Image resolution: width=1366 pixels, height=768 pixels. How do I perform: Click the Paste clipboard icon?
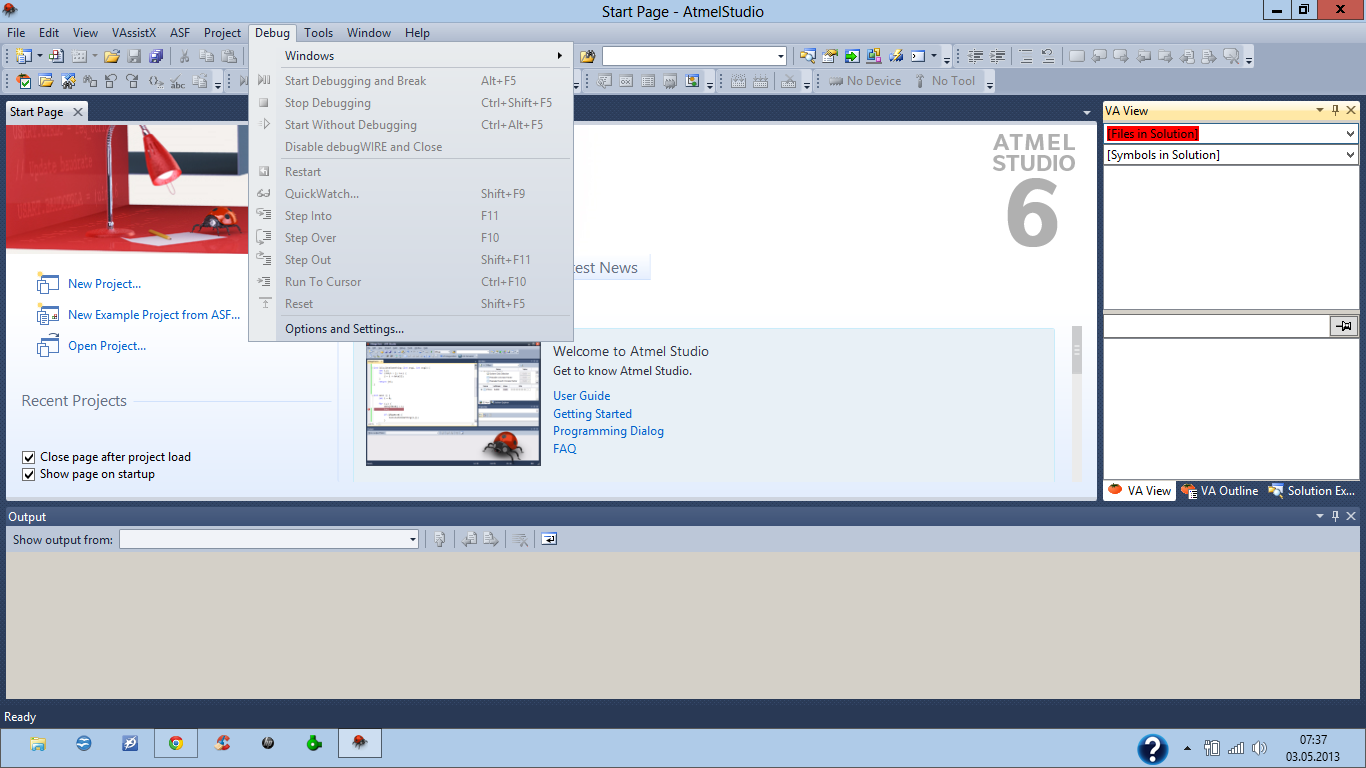click(229, 56)
